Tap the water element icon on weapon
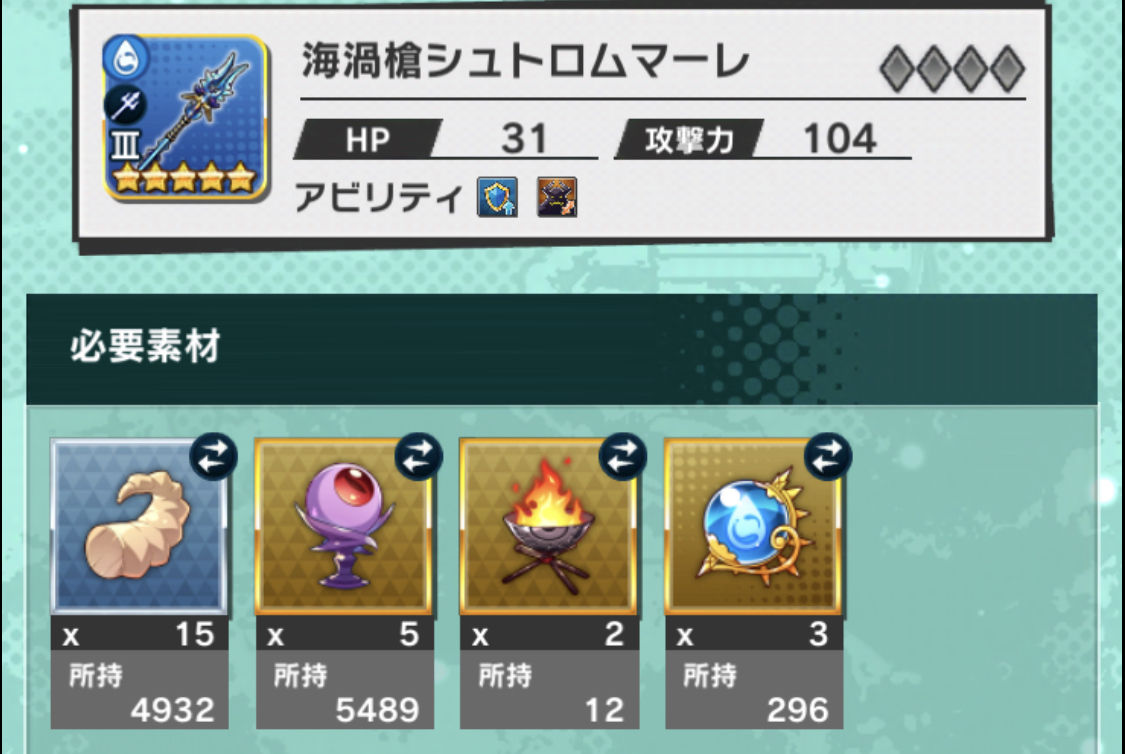 click(126, 57)
